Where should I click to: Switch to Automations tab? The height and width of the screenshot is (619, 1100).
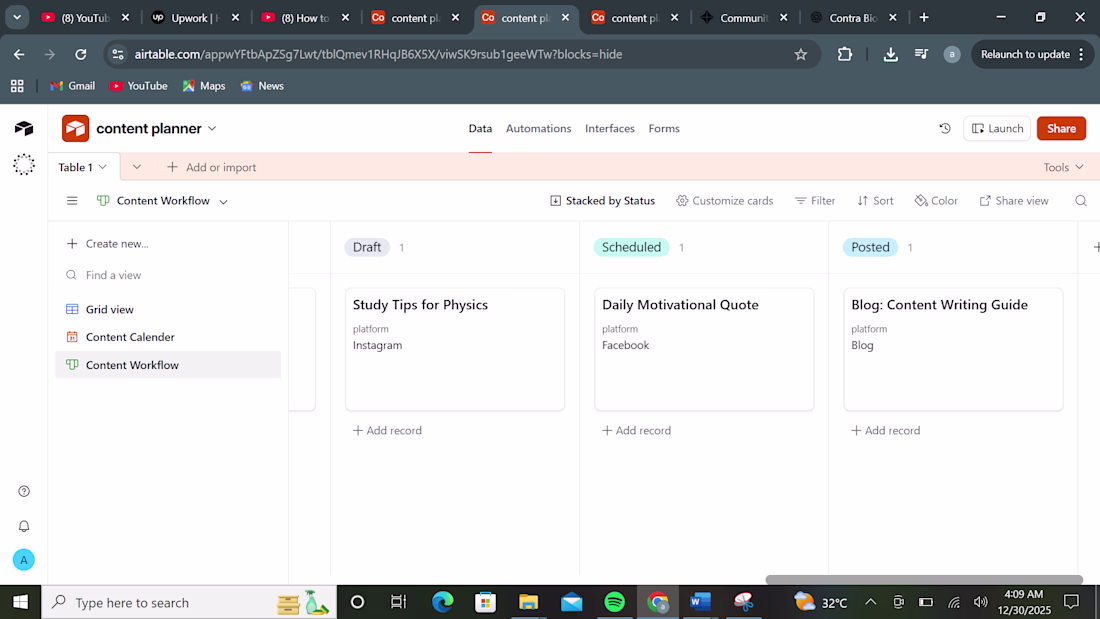[x=539, y=128]
